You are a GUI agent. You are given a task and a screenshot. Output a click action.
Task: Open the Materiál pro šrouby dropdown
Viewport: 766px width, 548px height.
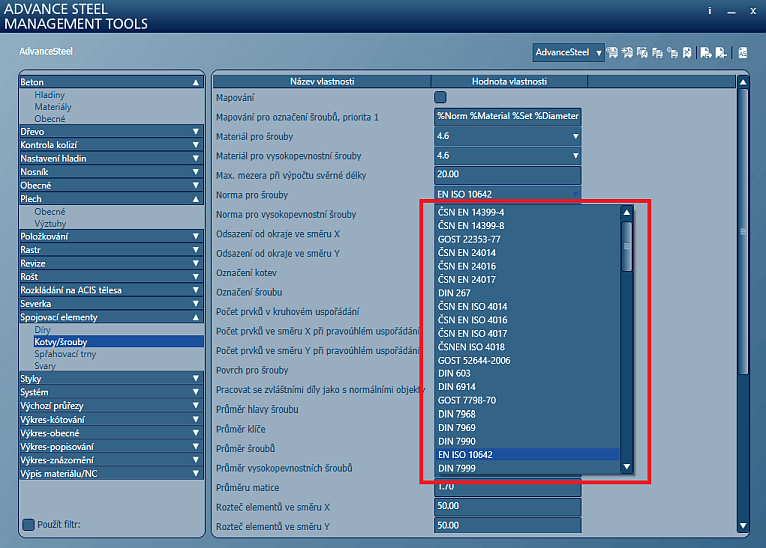(508, 136)
